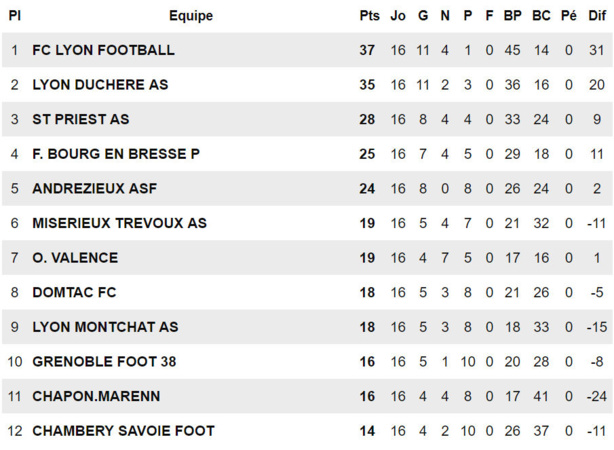Click FC LYON FOOTBALL's 37 points value
This screenshot has height=450, width=614.
click(367, 50)
